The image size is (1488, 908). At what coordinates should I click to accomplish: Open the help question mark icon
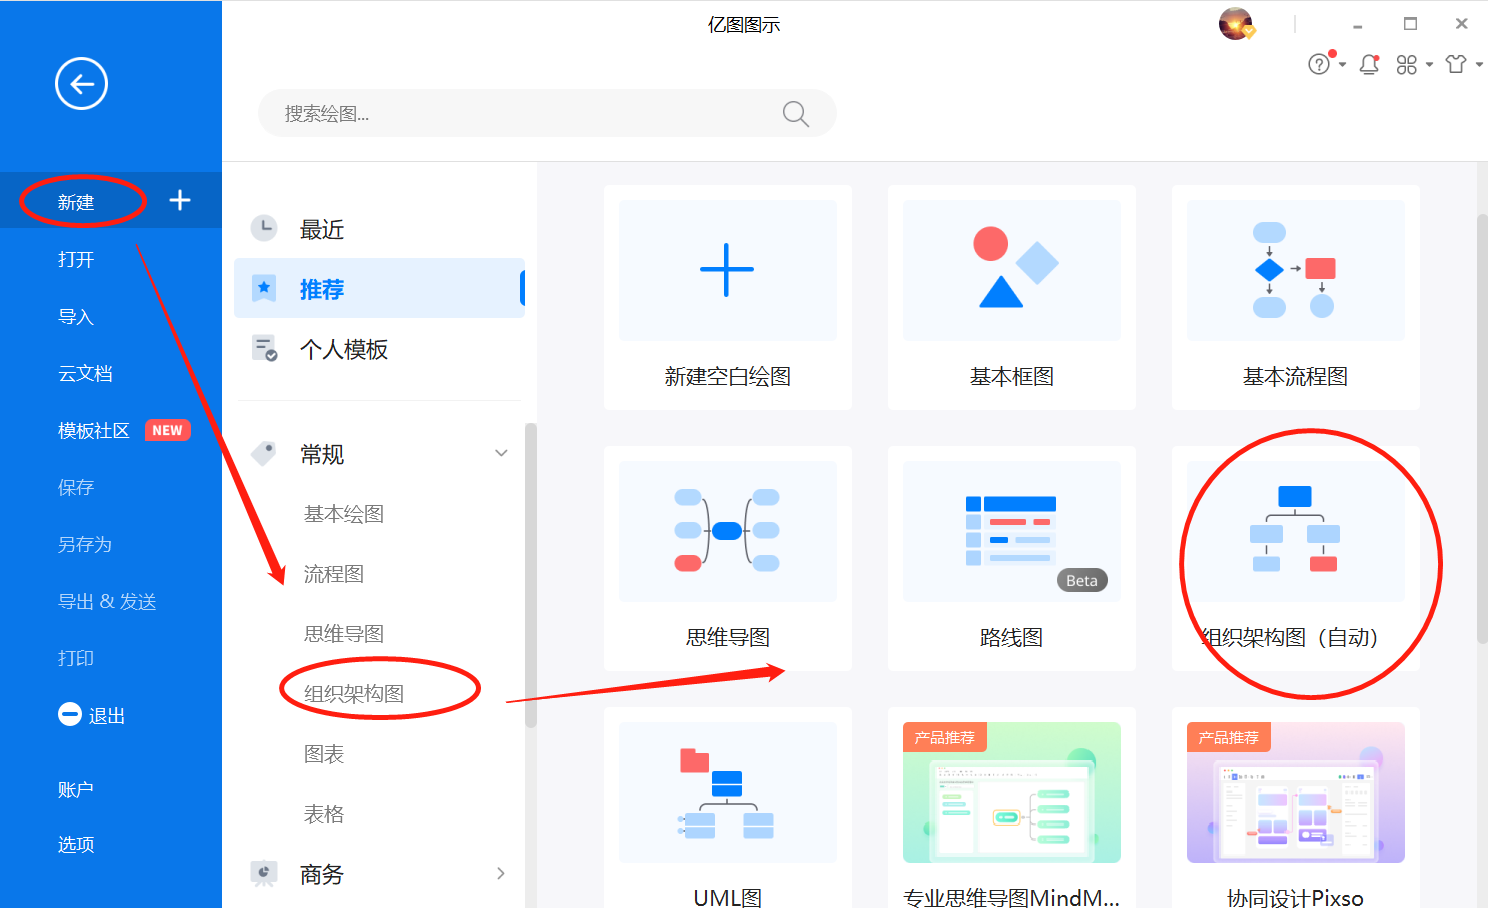(x=1319, y=64)
